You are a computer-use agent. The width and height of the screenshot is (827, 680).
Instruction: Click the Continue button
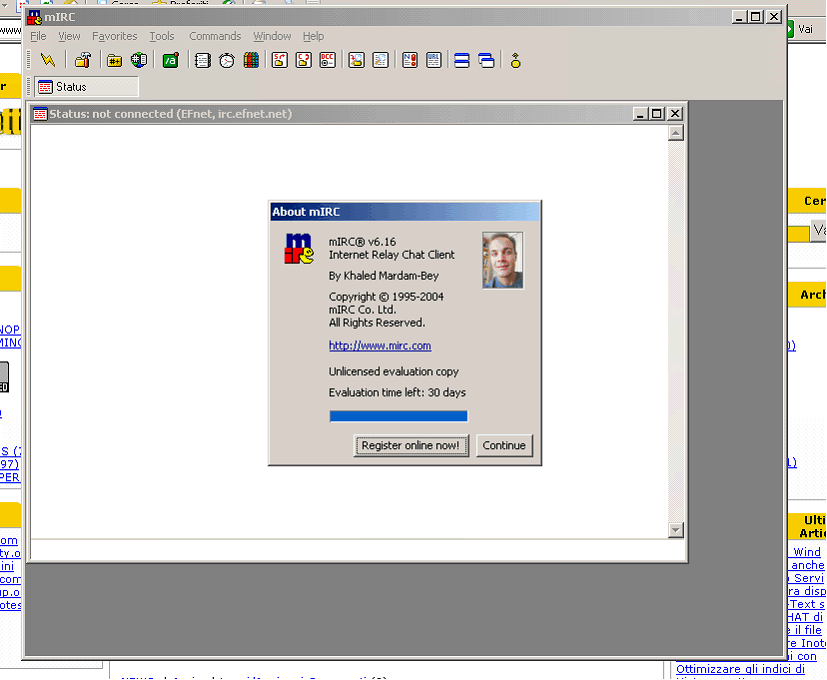504,445
